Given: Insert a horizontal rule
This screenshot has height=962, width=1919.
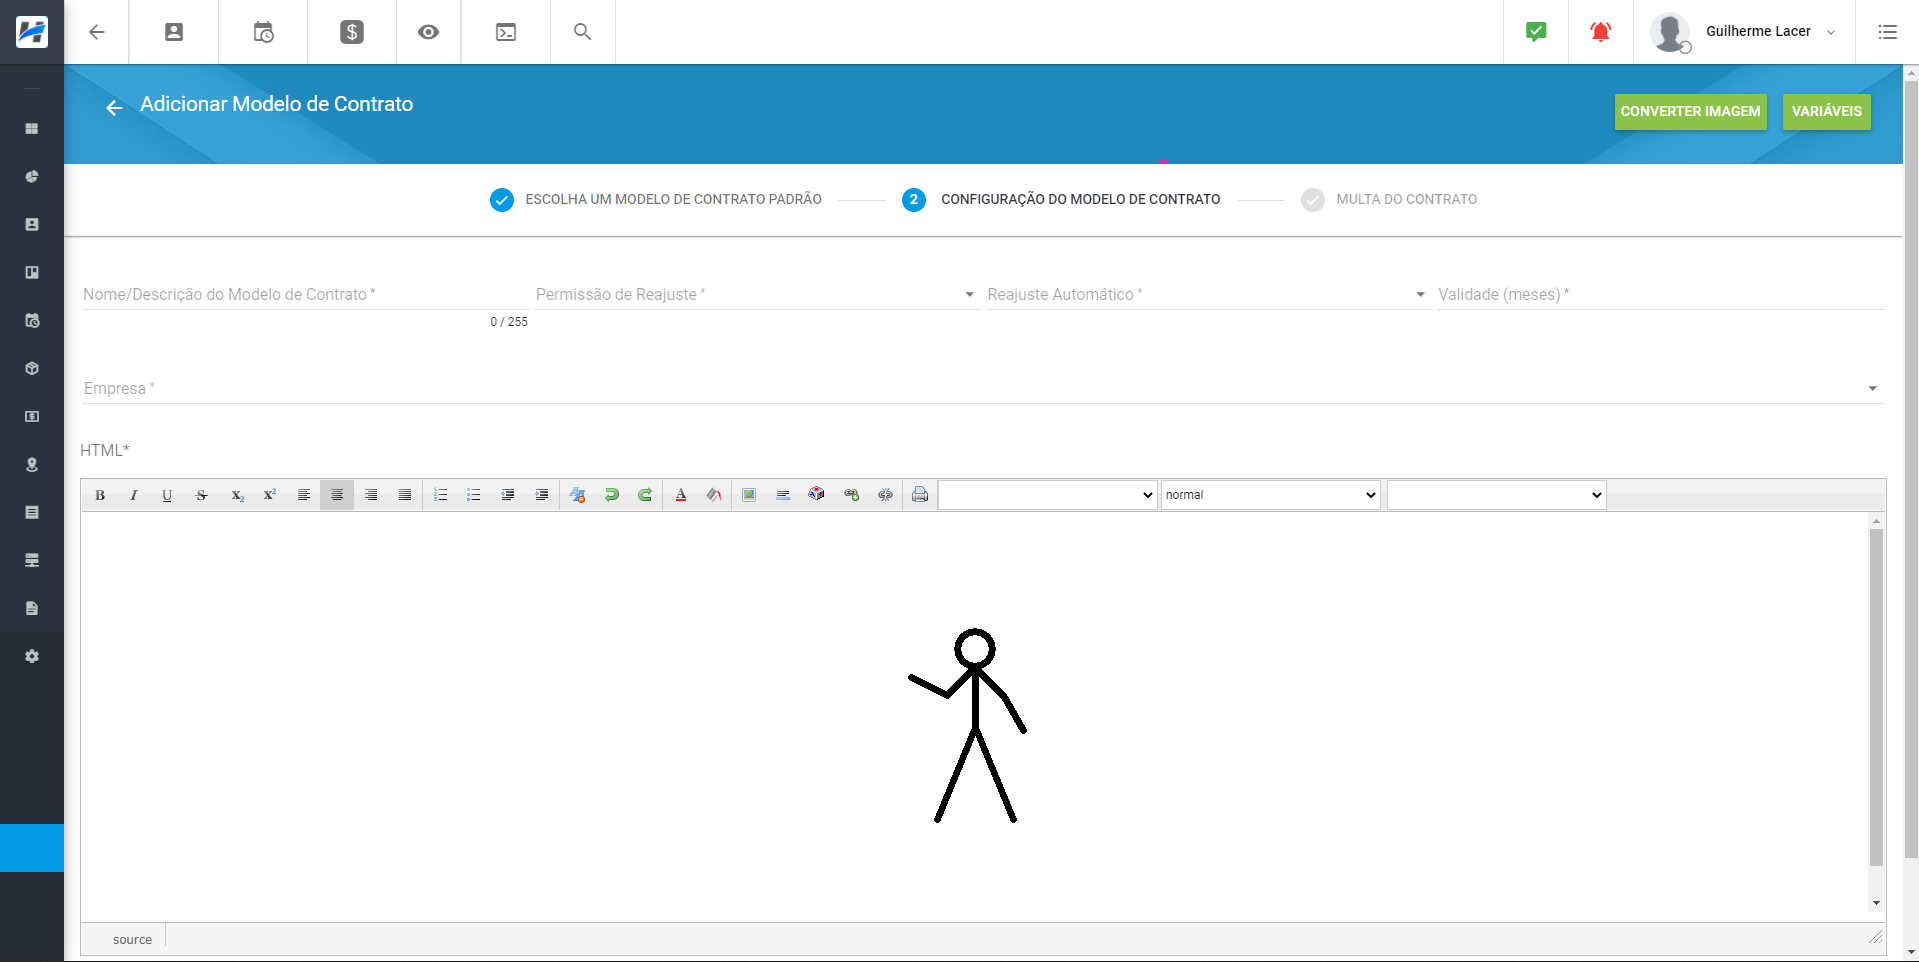Looking at the screenshot, I should point(783,495).
